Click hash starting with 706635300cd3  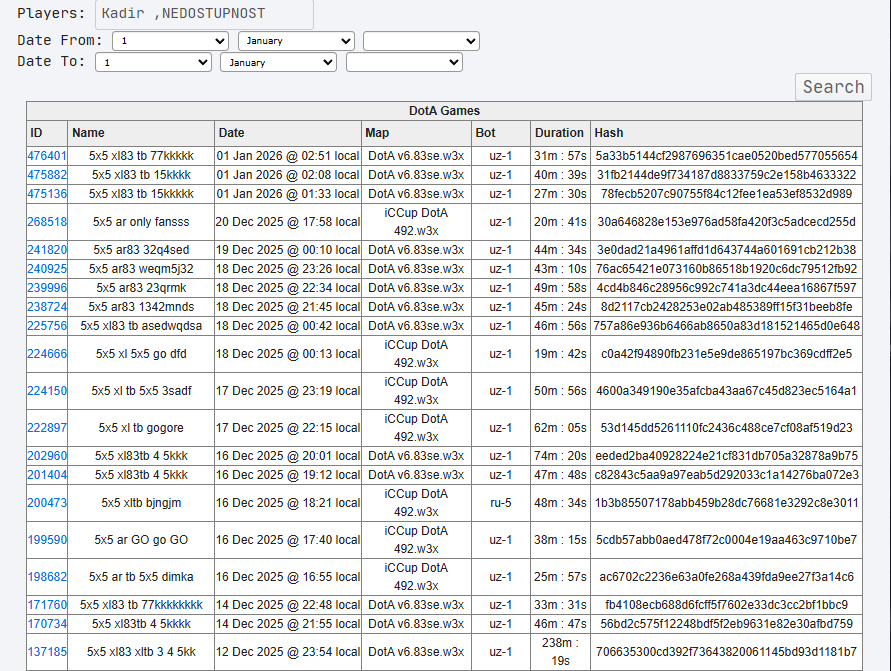726,652
